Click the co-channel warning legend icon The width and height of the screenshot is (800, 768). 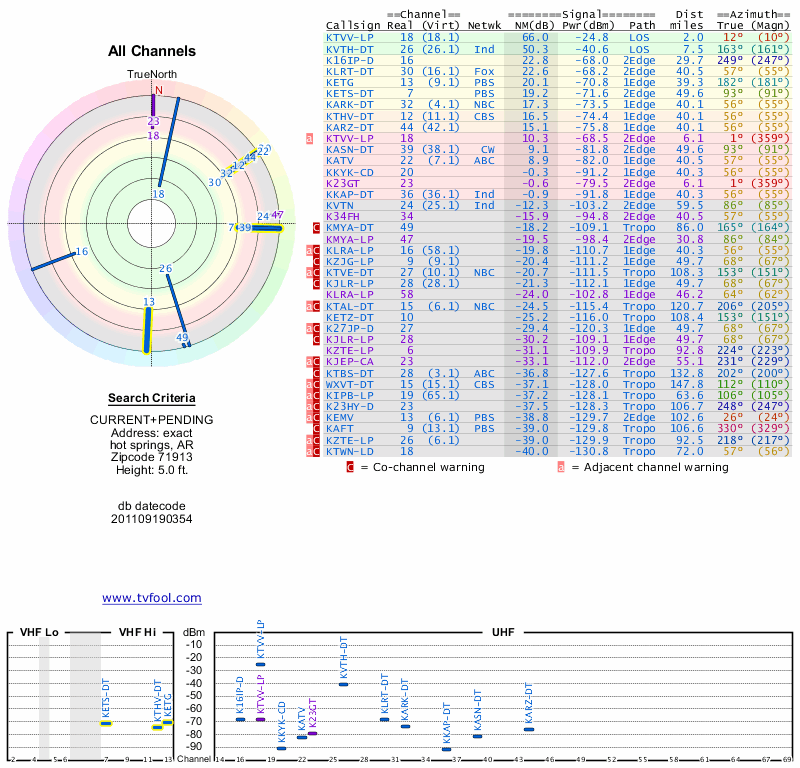[x=350, y=467]
